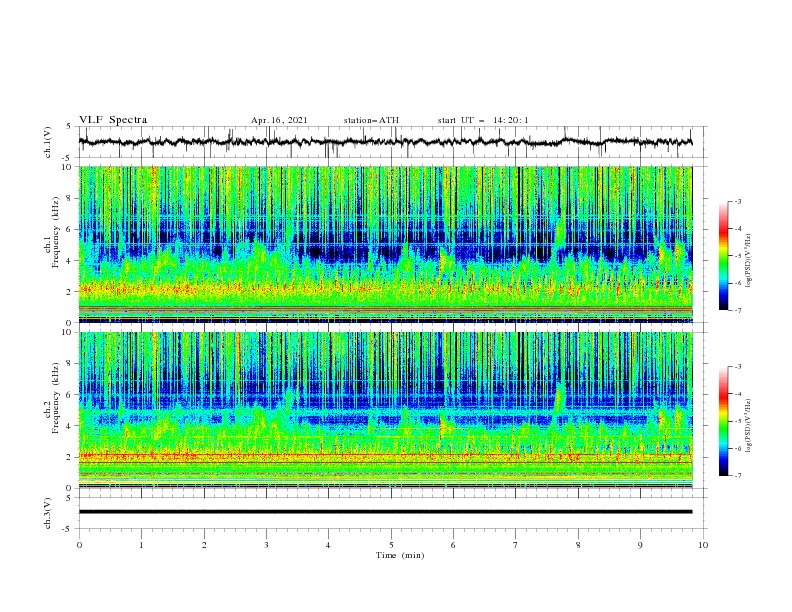Click time axis tick label '8'
Screen dimensions: 792x612
point(578,545)
